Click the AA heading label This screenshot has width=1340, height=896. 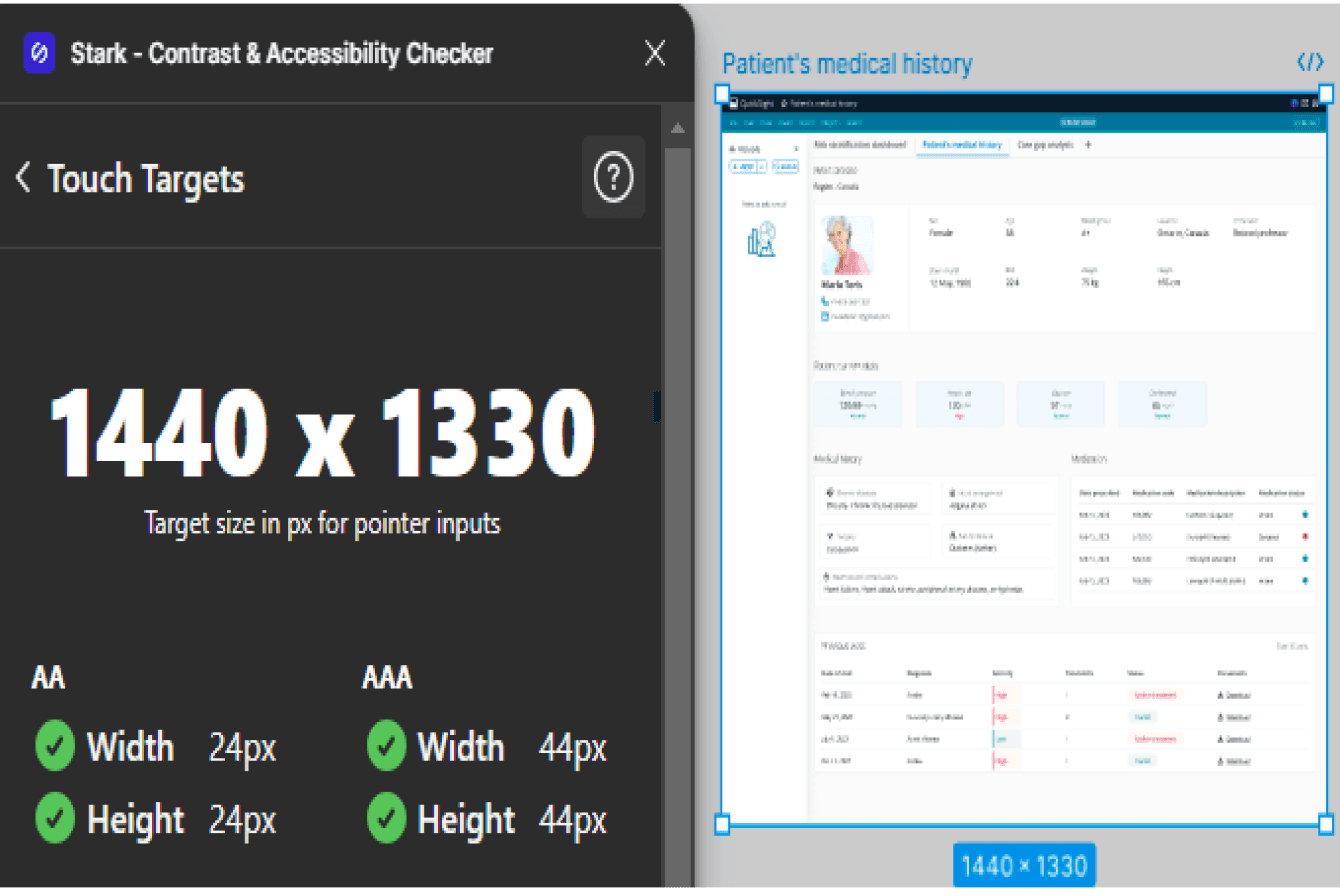48,678
